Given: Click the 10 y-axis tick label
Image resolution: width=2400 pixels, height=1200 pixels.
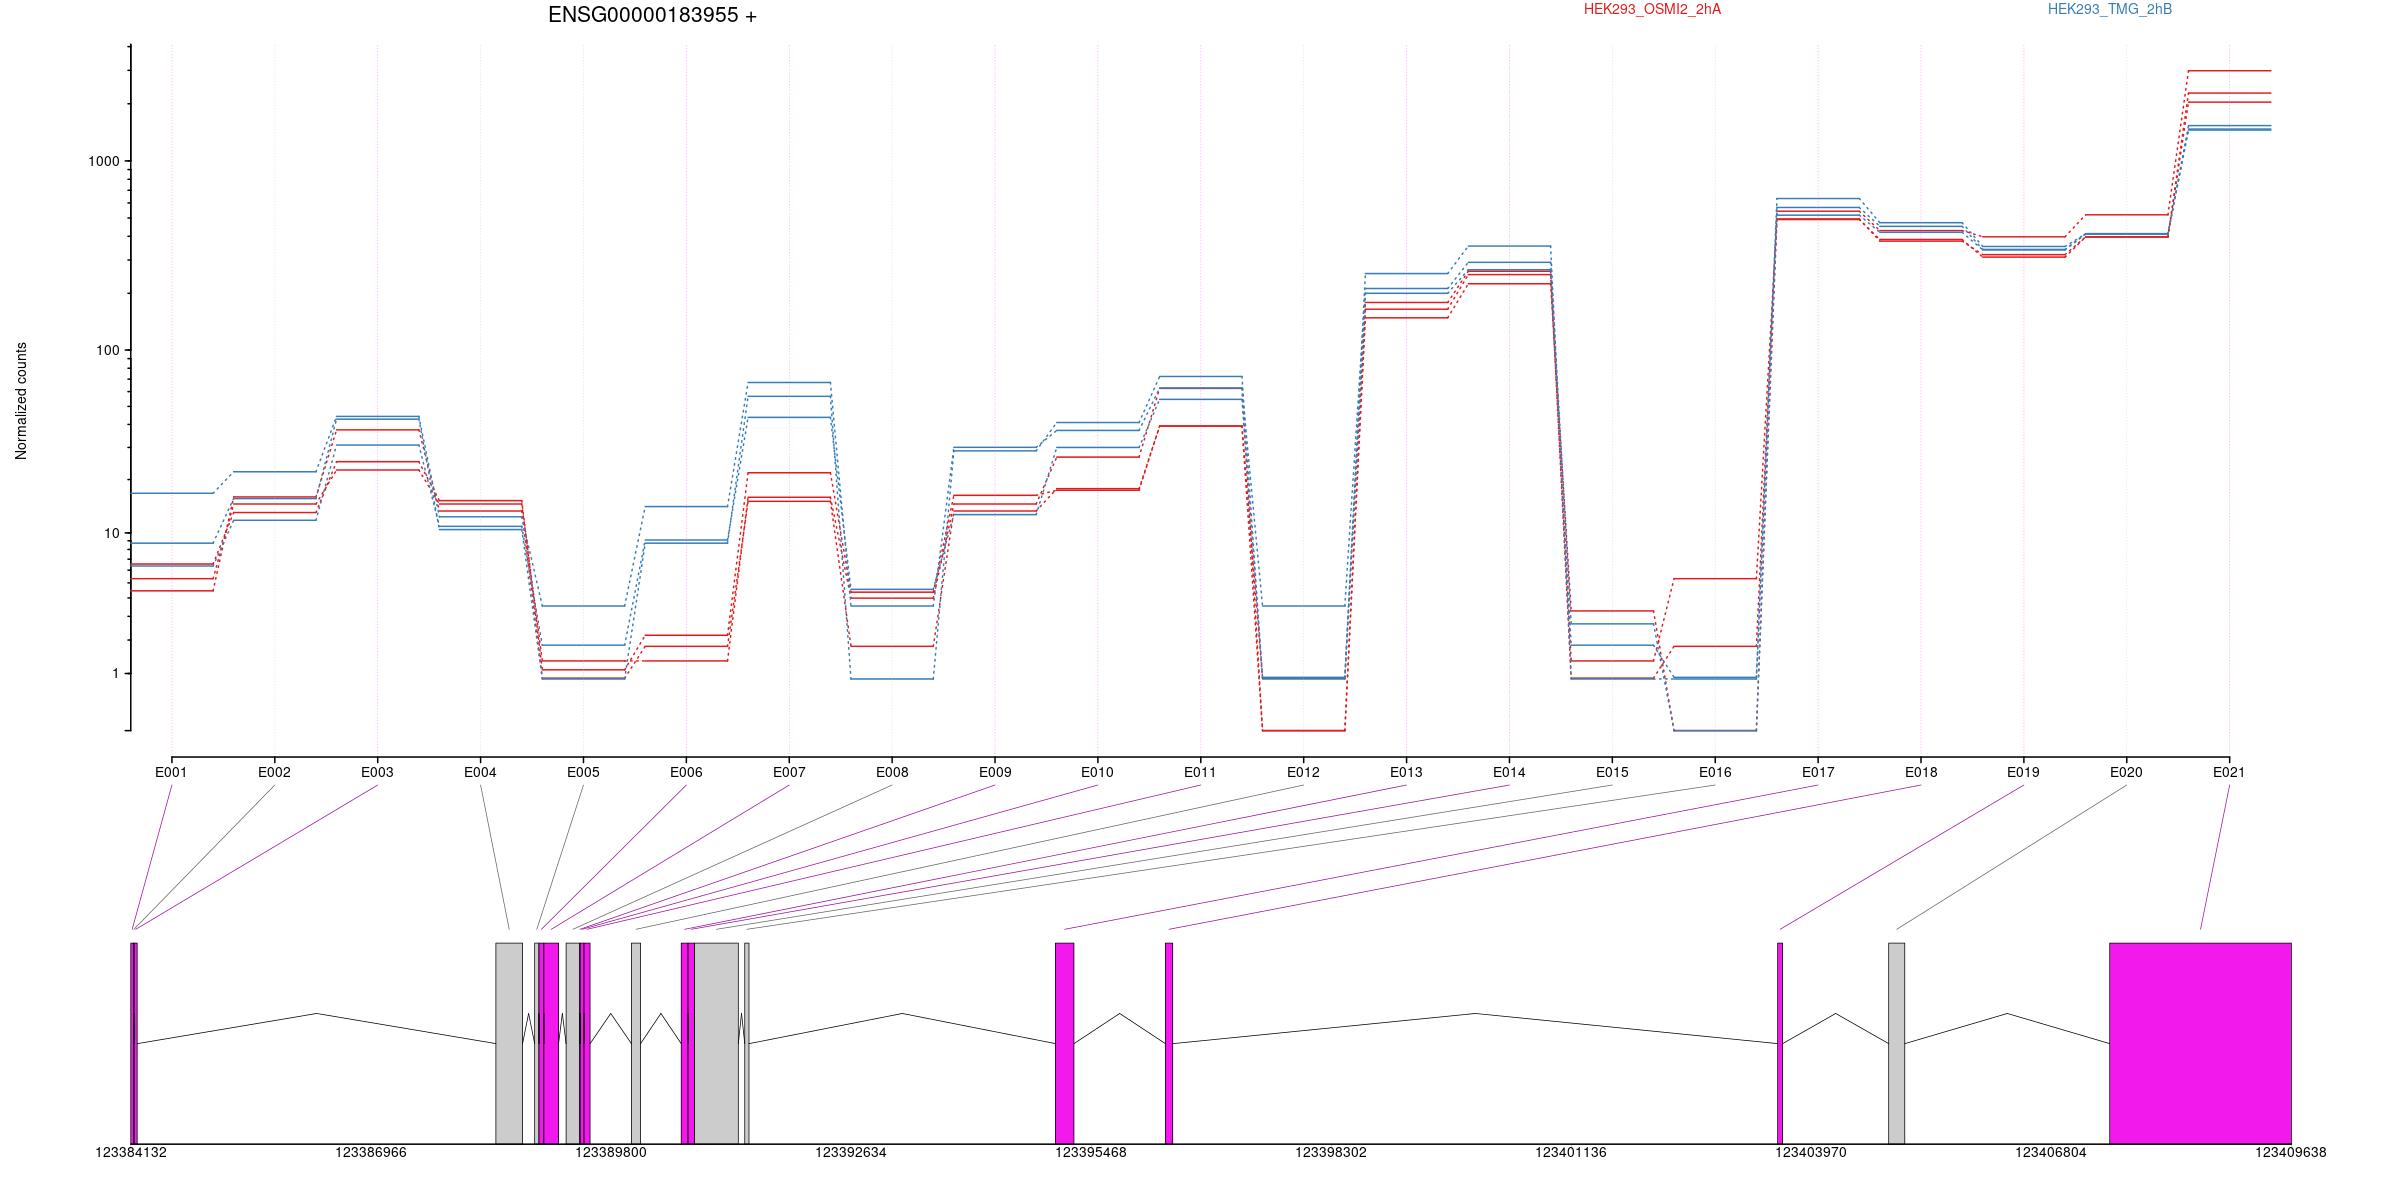Looking at the screenshot, I should tap(111, 533).
